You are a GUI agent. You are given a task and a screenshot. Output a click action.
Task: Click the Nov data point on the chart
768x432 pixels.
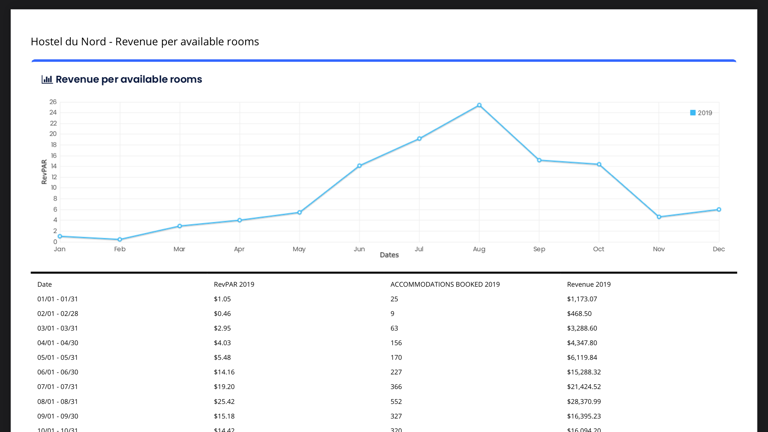pos(659,217)
